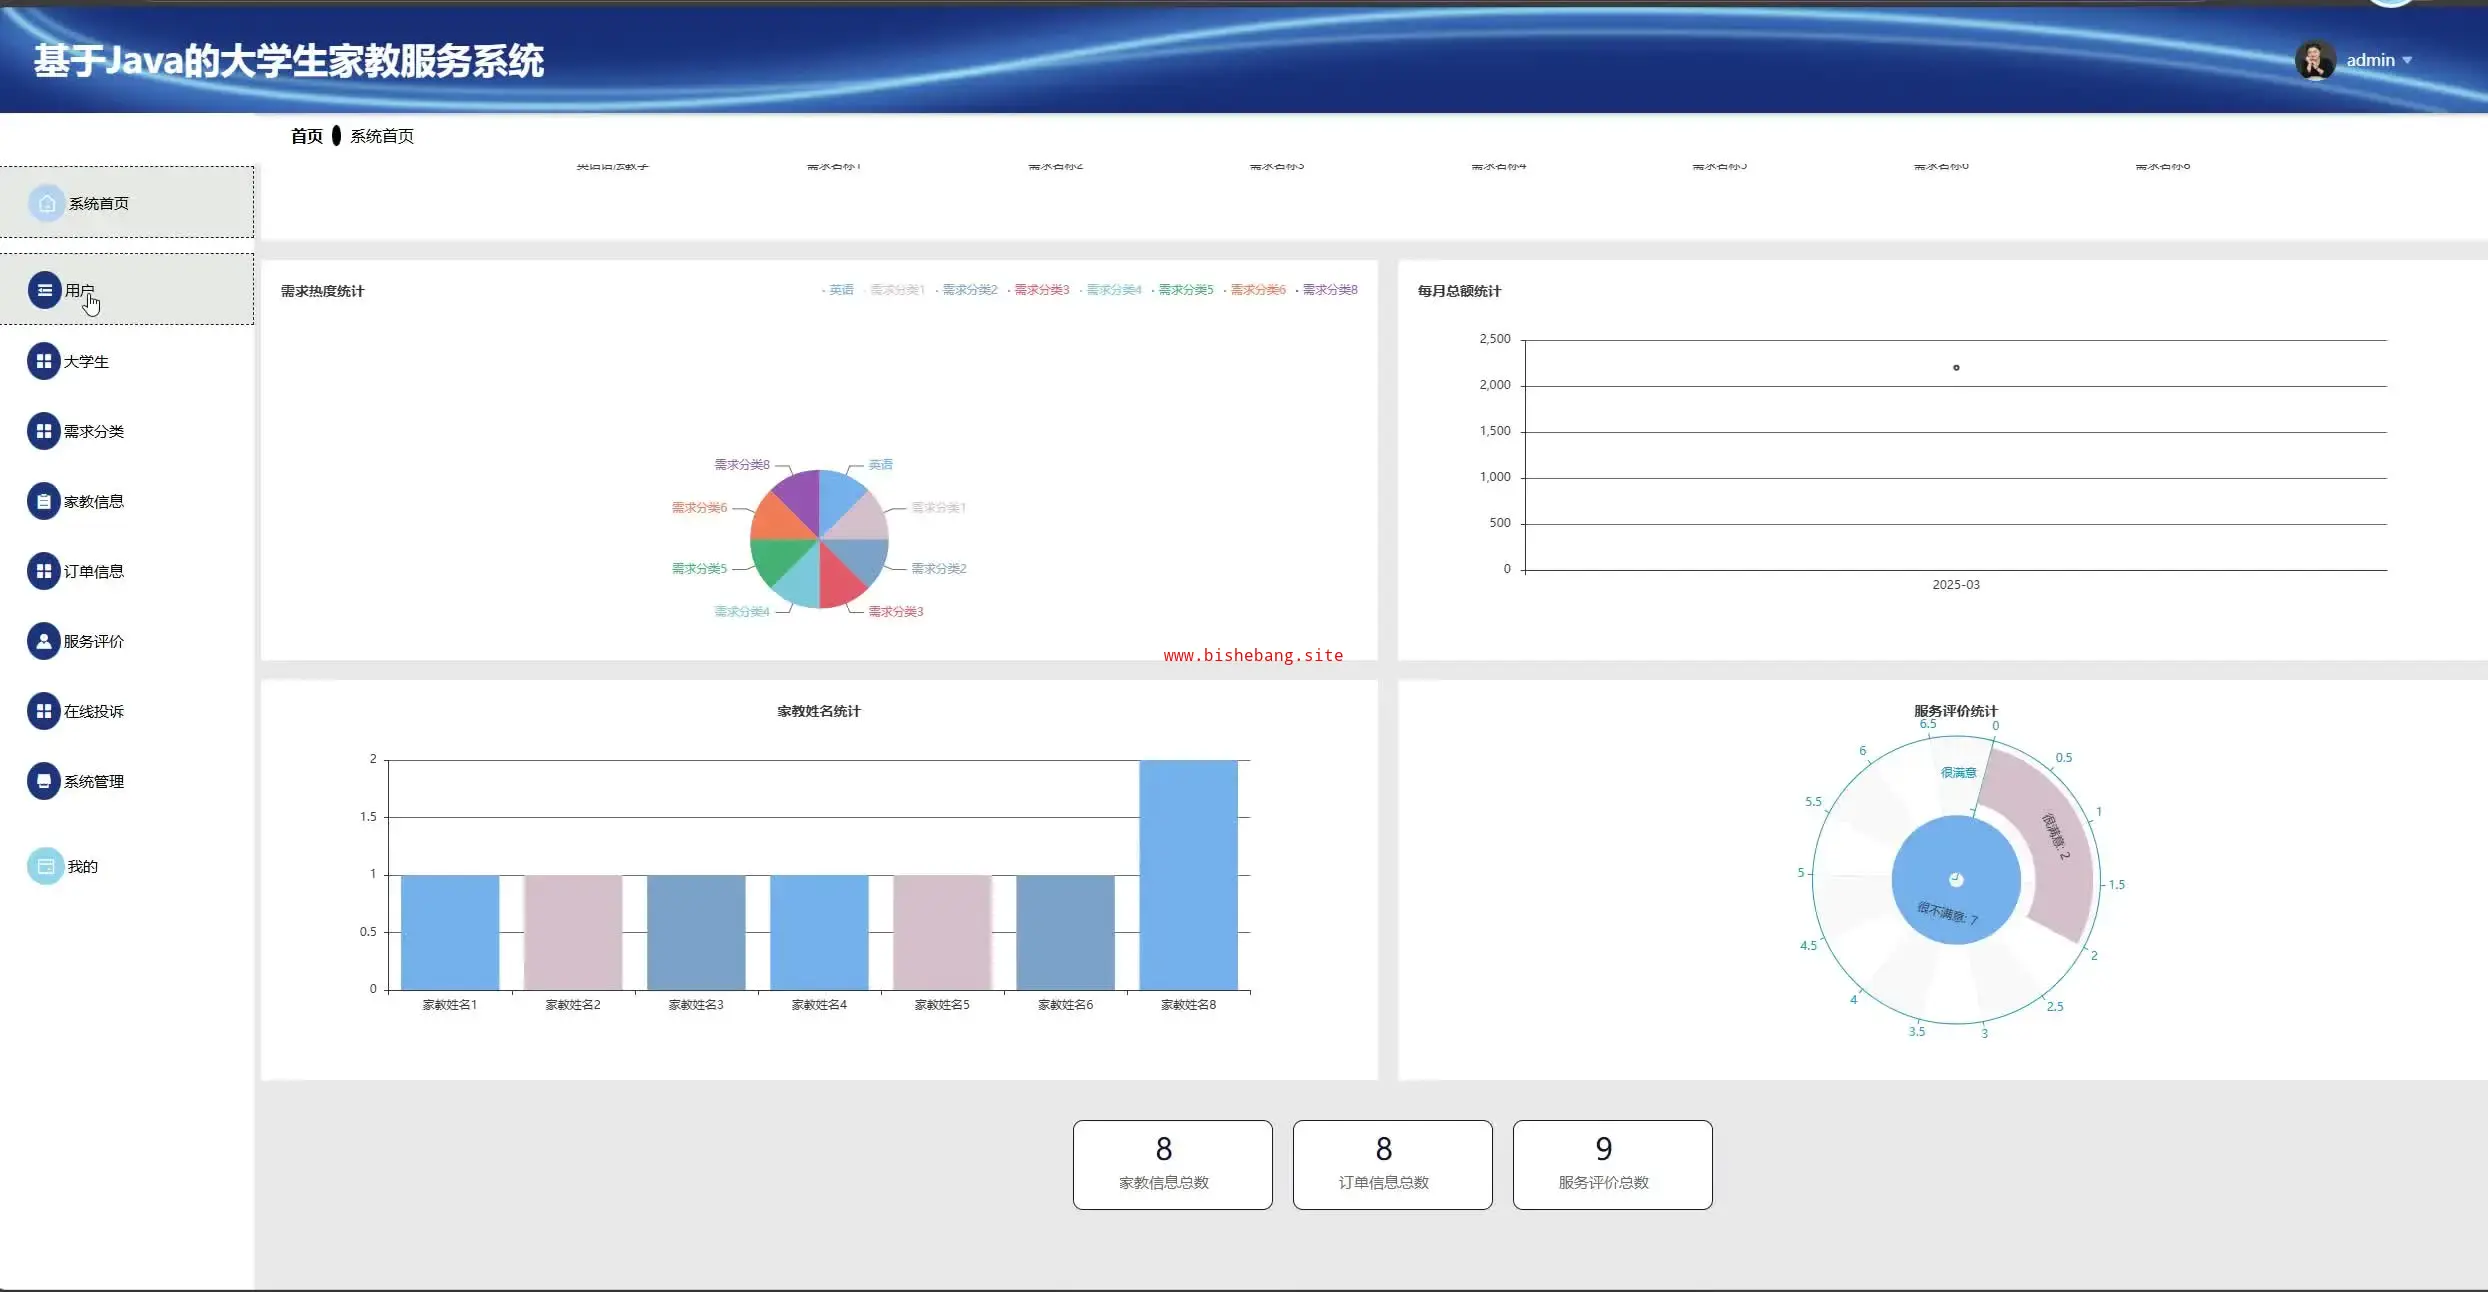2488x1292 pixels.
Task: Click the 我的 card icon
Action: pyautogui.click(x=45, y=866)
